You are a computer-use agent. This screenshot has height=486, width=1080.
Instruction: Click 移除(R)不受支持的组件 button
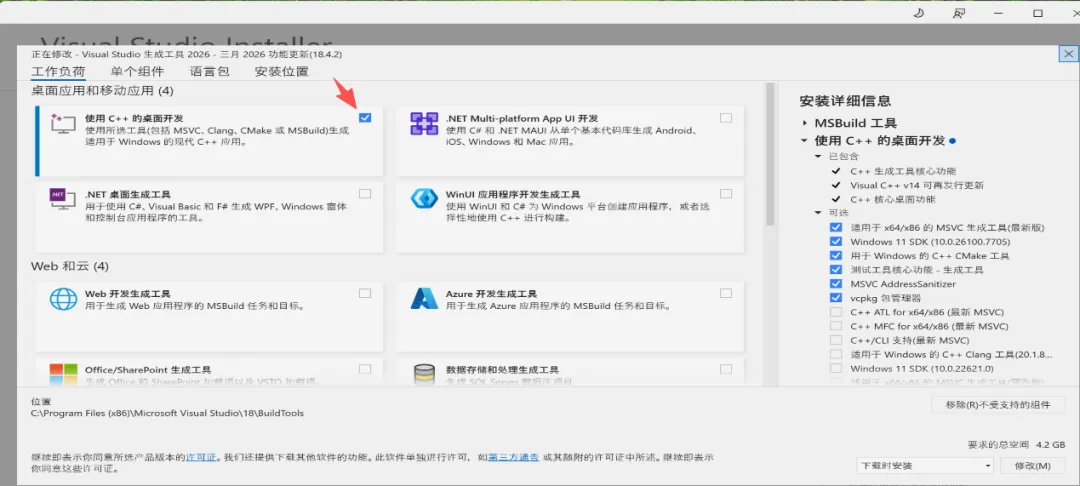(x=998, y=405)
